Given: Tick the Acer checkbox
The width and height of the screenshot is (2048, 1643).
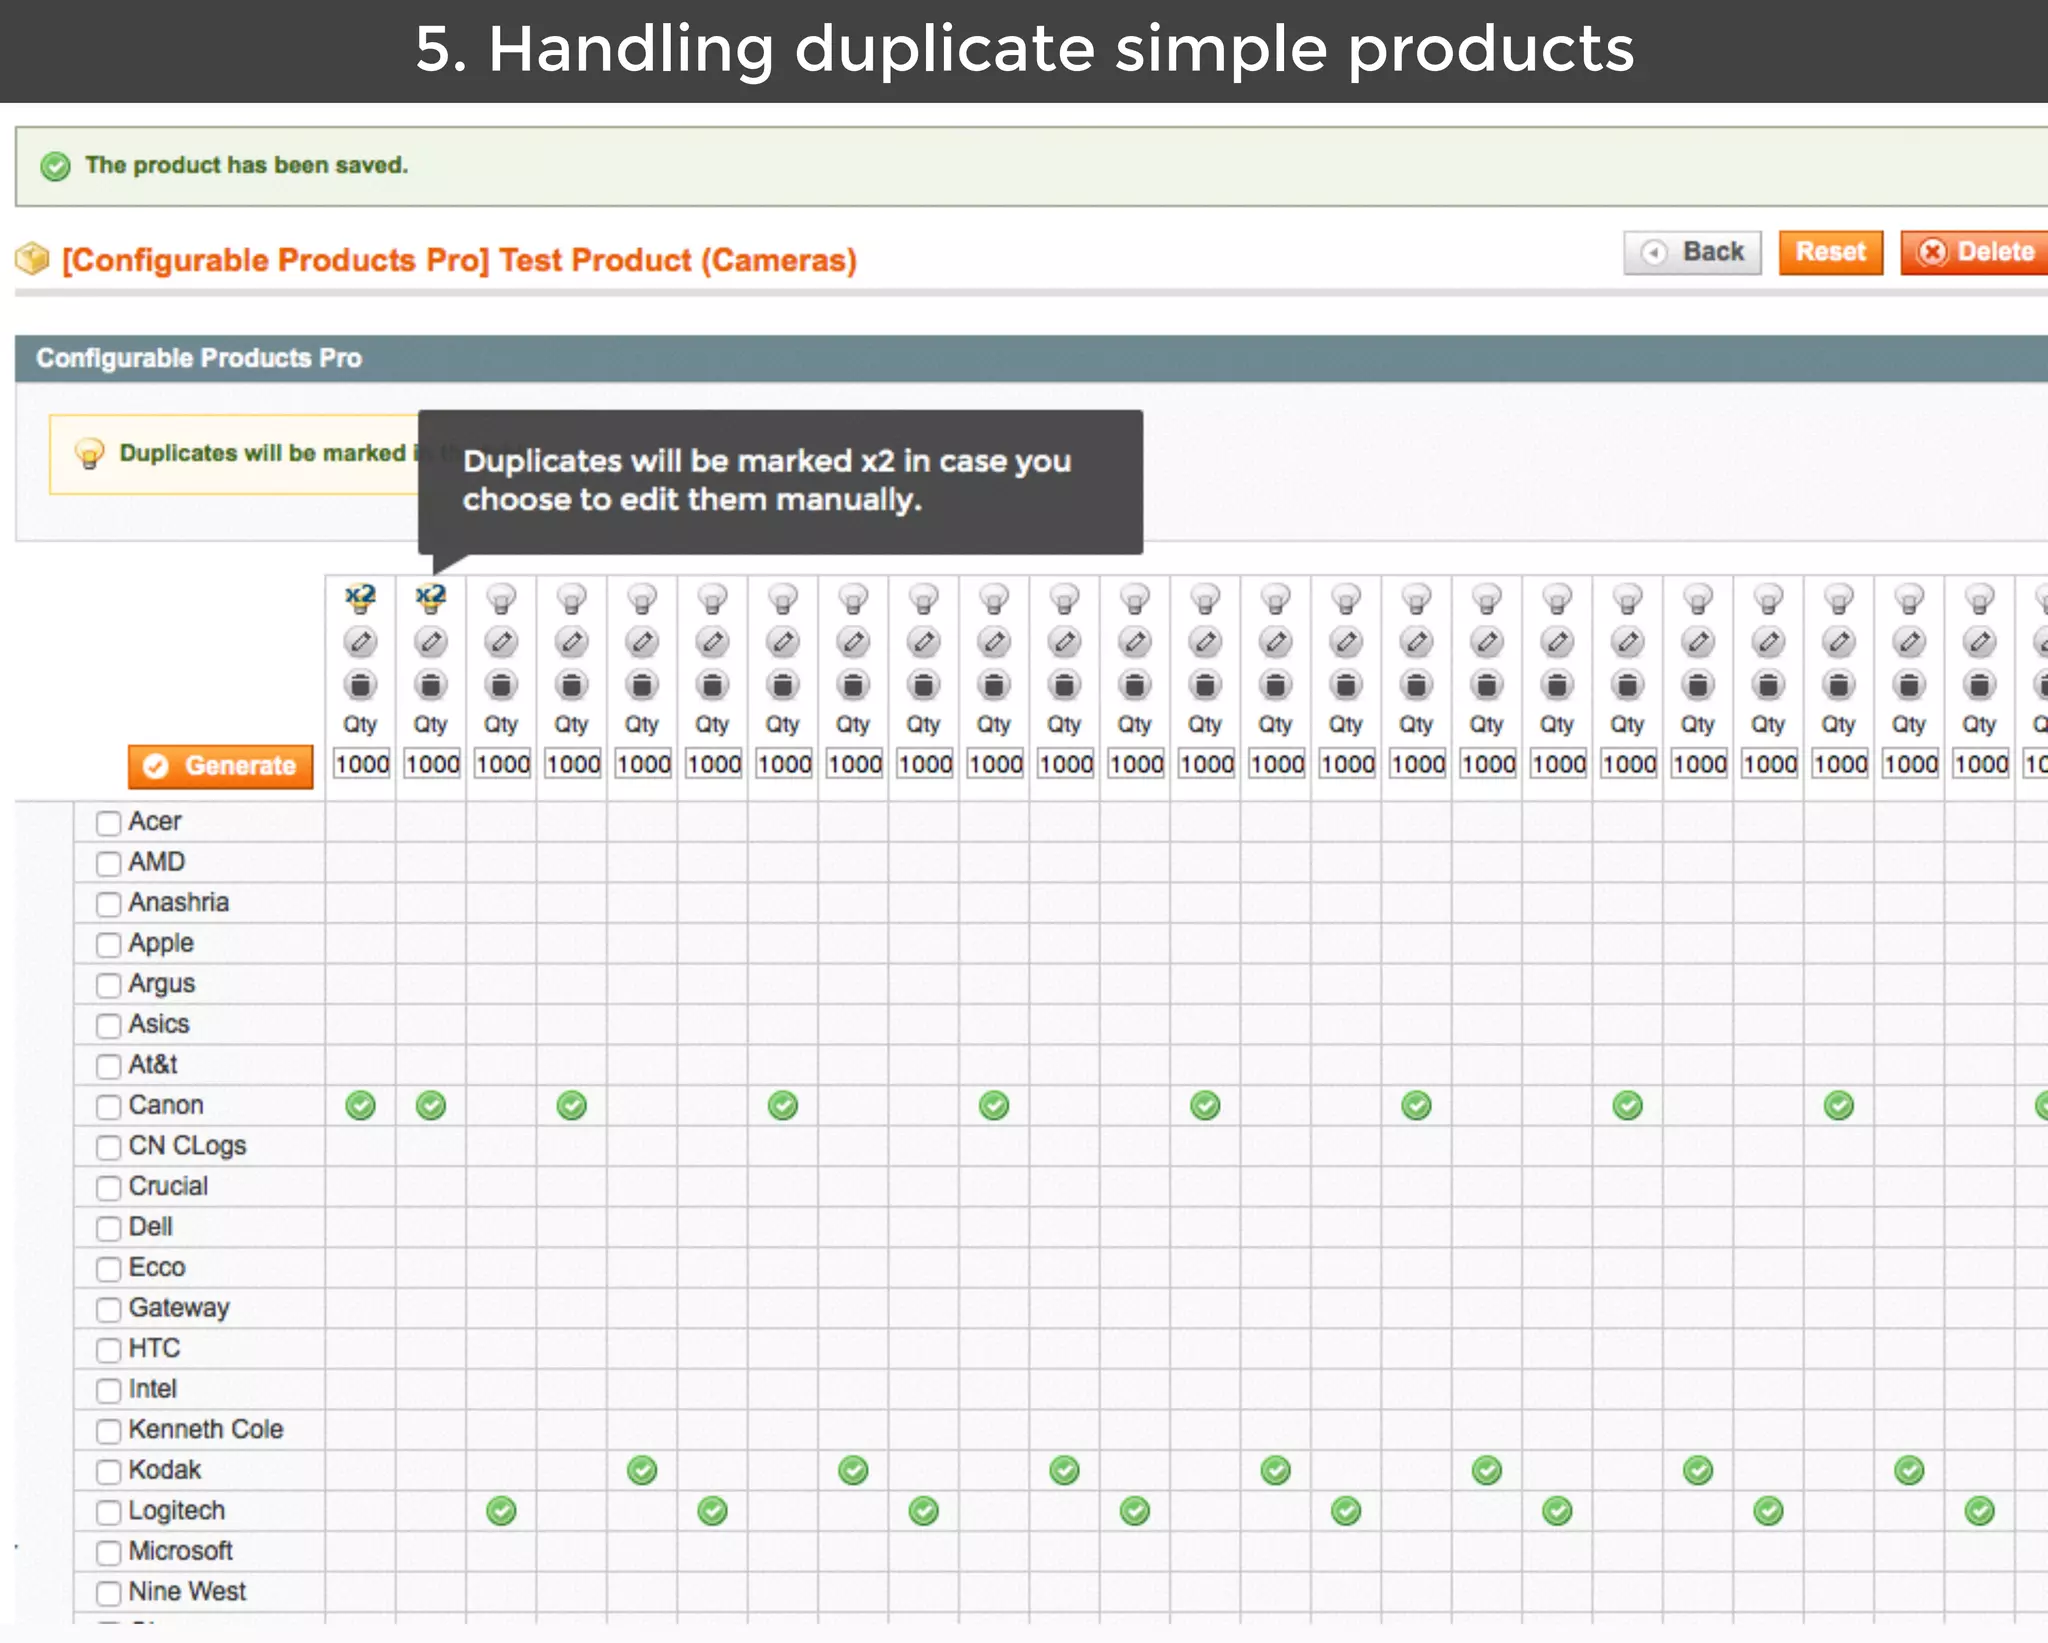Looking at the screenshot, I should pyautogui.click(x=108, y=823).
